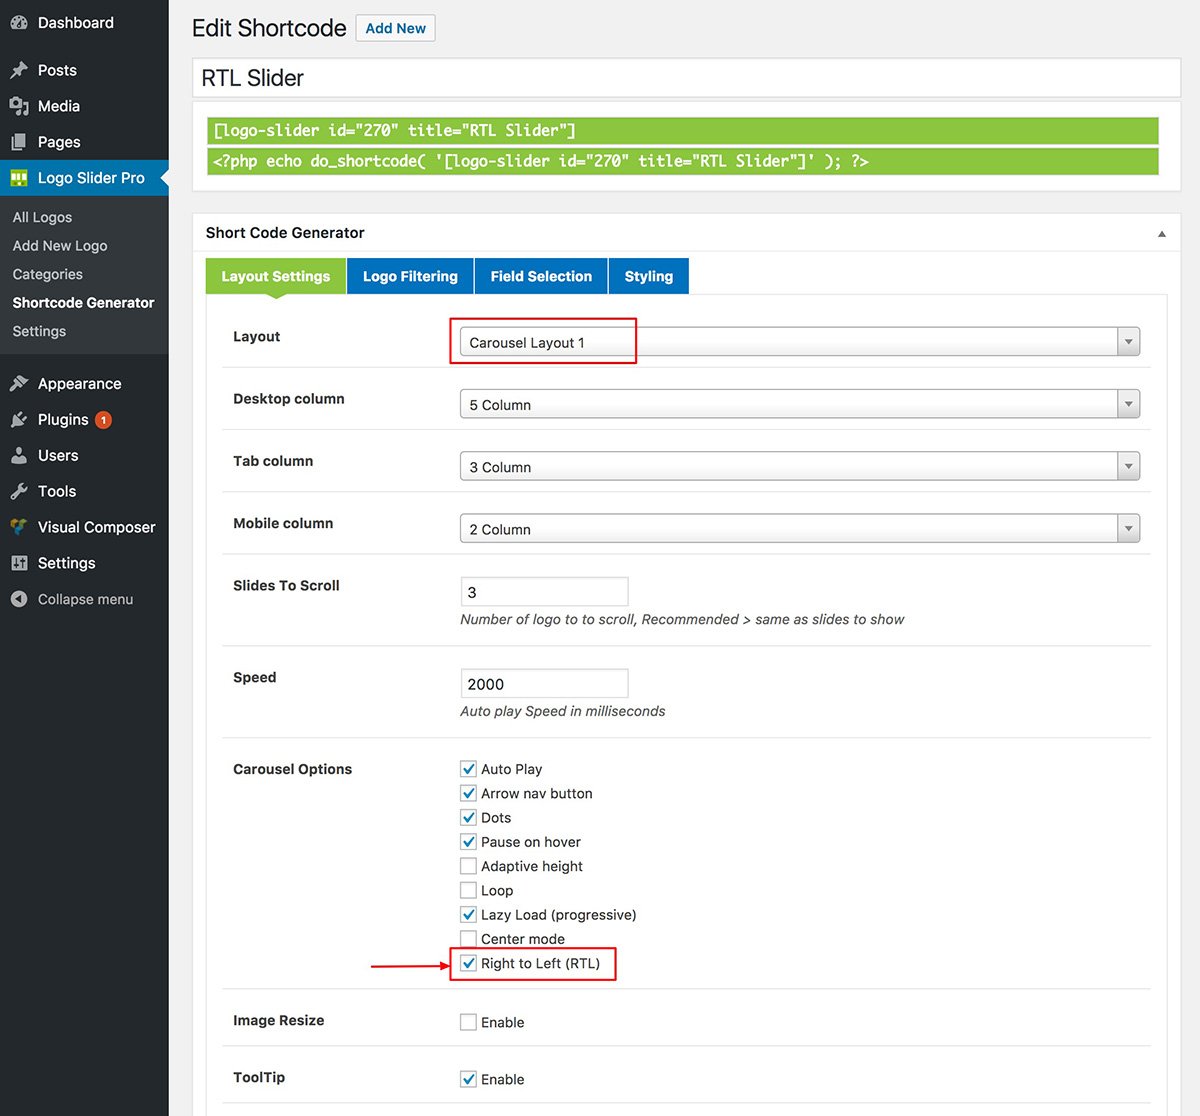Open Logo Slider Pro Settings submenu
The width and height of the screenshot is (1200, 1116).
tap(39, 331)
